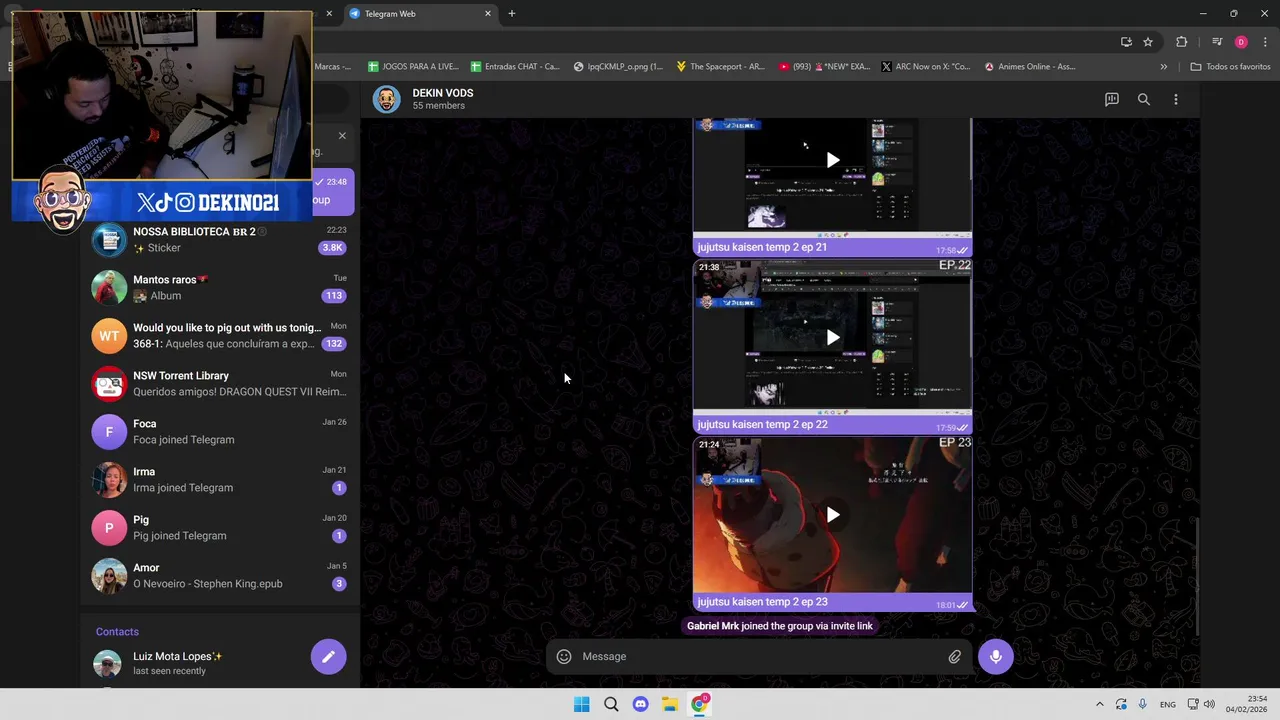
Task: Open the JOGOS PARA A LIVE bookmark
Action: [413, 67]
